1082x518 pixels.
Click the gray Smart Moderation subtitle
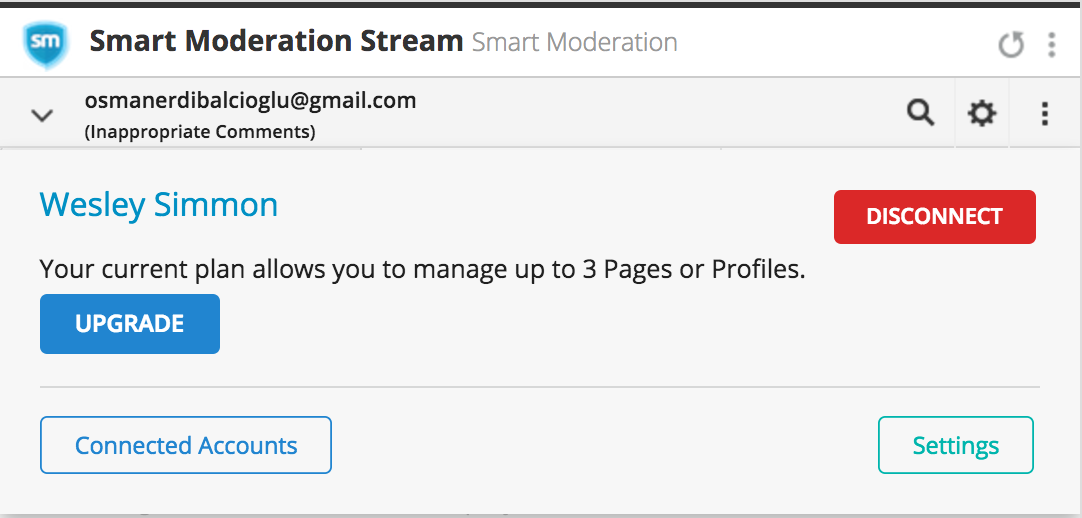pos(574,43)
